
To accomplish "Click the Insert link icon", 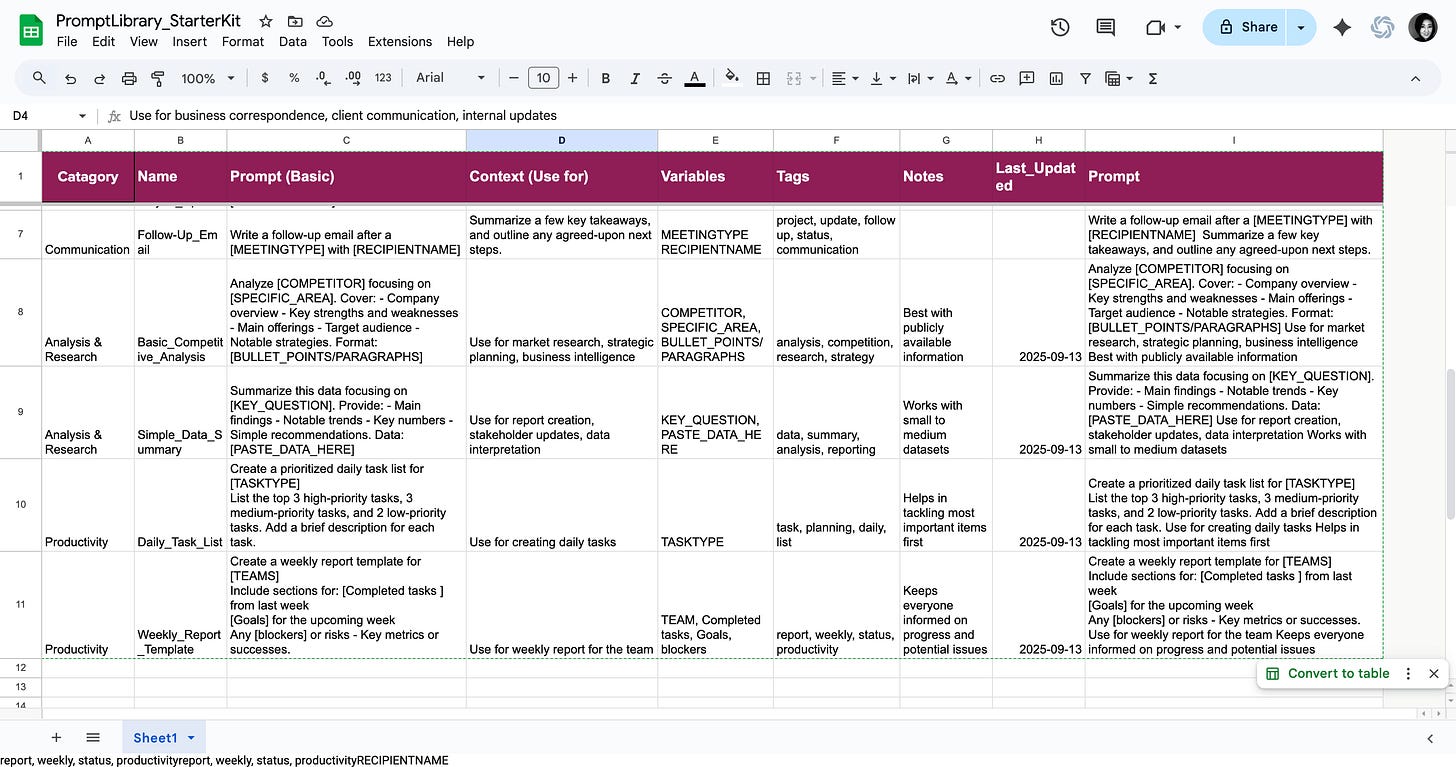I will point(997,78).
